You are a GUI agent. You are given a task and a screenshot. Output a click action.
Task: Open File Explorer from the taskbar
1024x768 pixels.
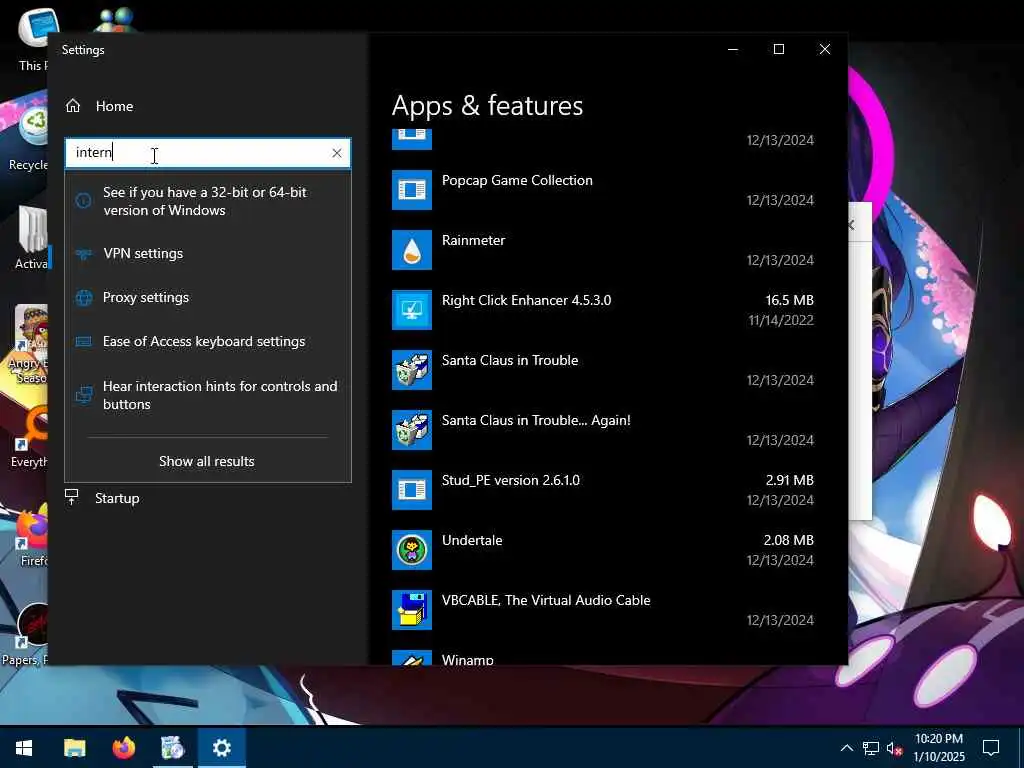(x=74, y=748)
